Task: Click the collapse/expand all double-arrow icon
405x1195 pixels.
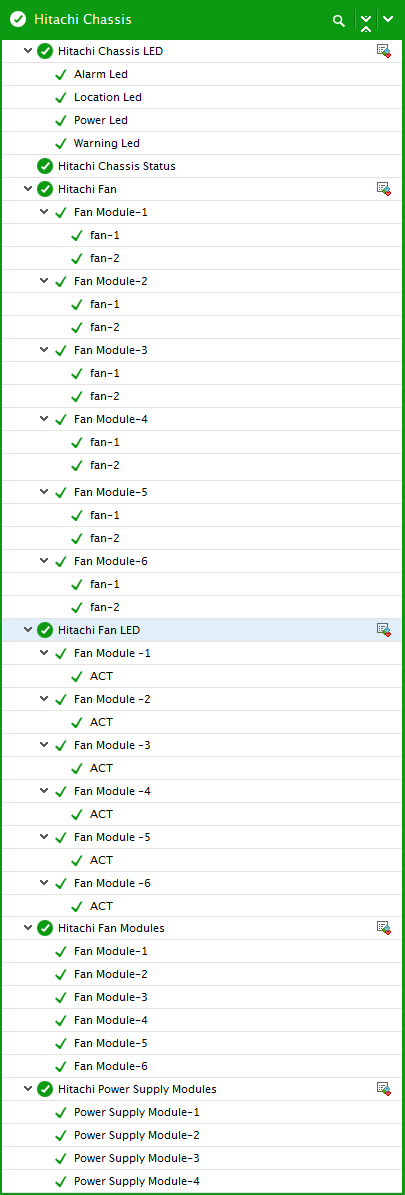Action: pos(366,21)
